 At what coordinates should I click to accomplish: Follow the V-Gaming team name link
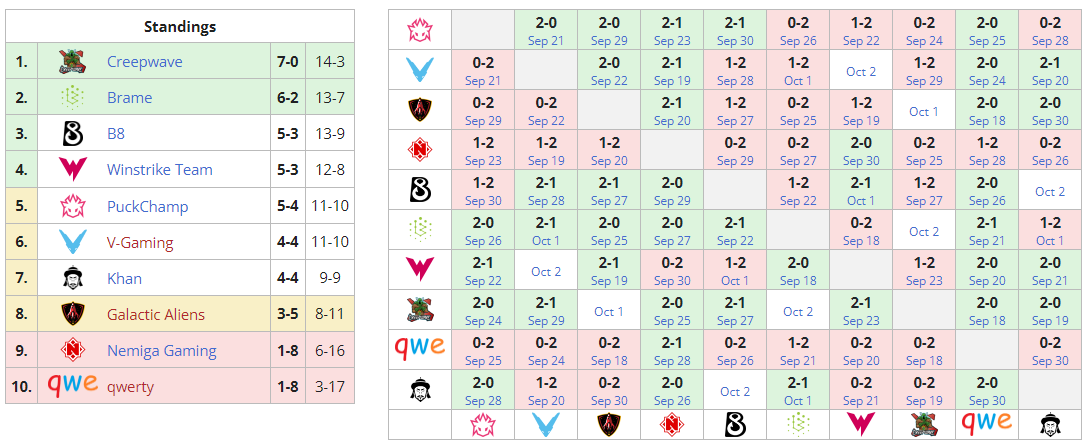point(140,243)
